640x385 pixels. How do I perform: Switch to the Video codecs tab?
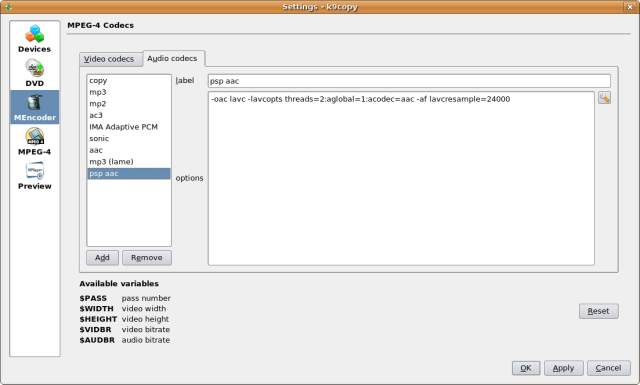(x=110, y=59)
